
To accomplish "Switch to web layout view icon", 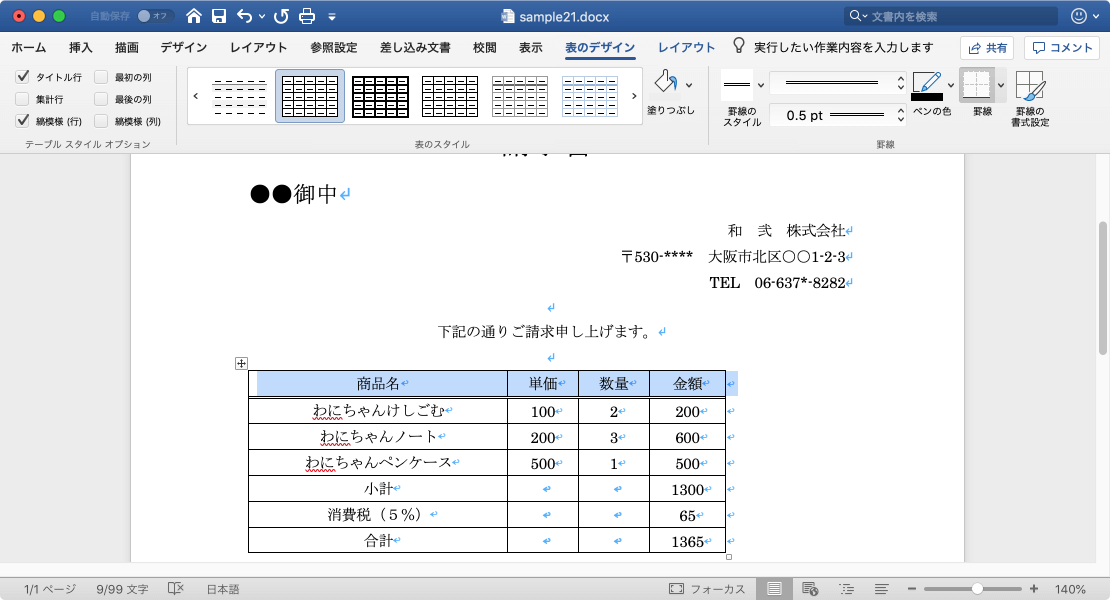I will (x=811, y=589).
